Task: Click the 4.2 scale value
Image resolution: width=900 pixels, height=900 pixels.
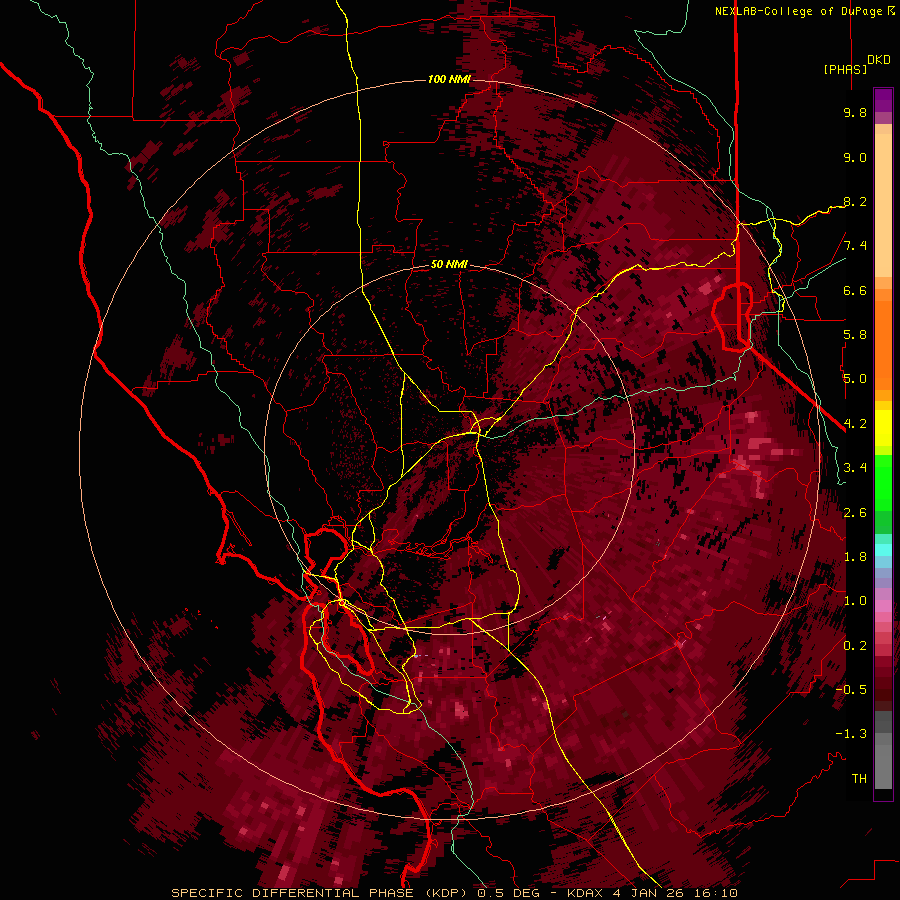Action: tap(855, 424)
